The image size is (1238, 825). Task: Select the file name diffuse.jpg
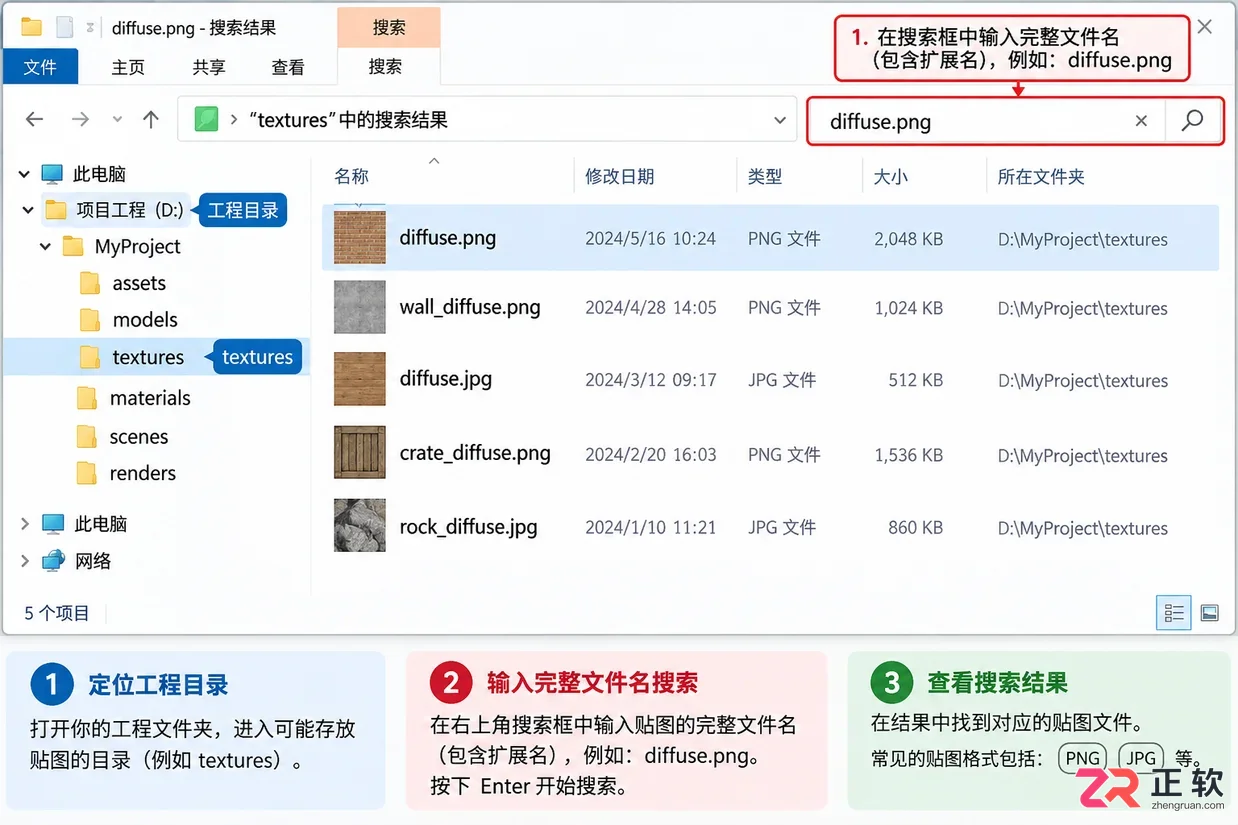(445, 379)
